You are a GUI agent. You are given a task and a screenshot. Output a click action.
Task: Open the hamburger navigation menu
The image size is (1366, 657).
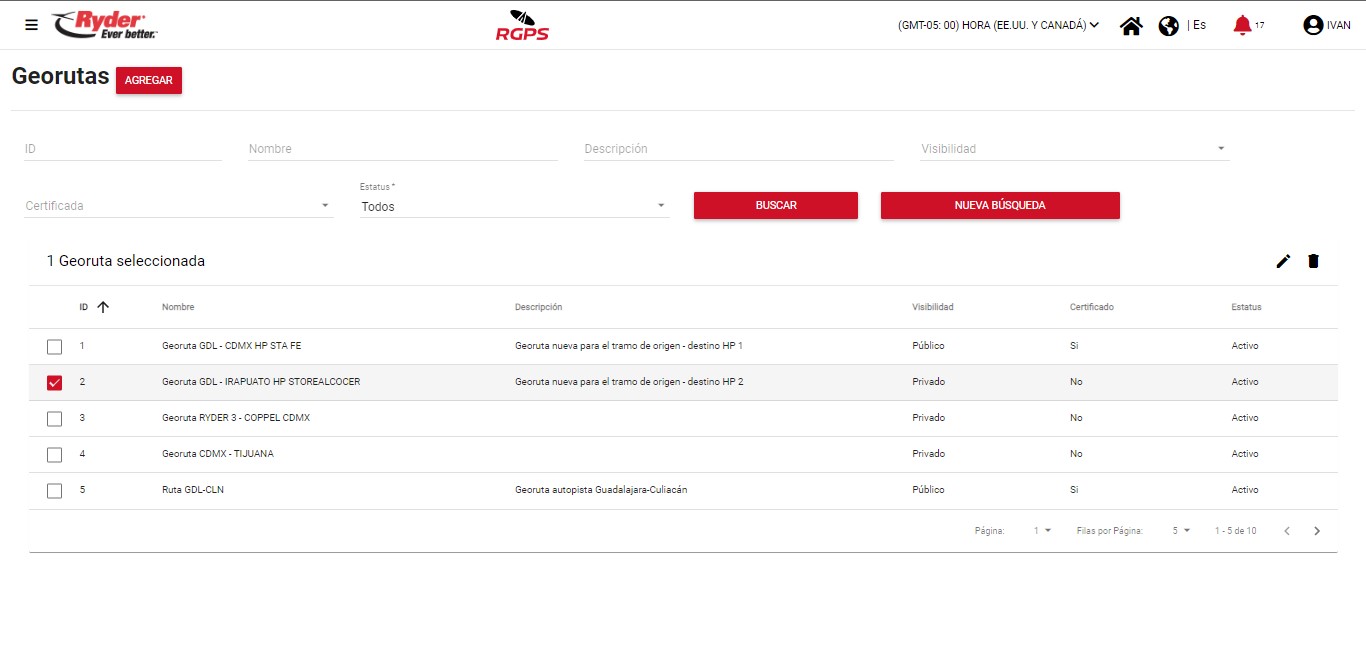(31, 25)
